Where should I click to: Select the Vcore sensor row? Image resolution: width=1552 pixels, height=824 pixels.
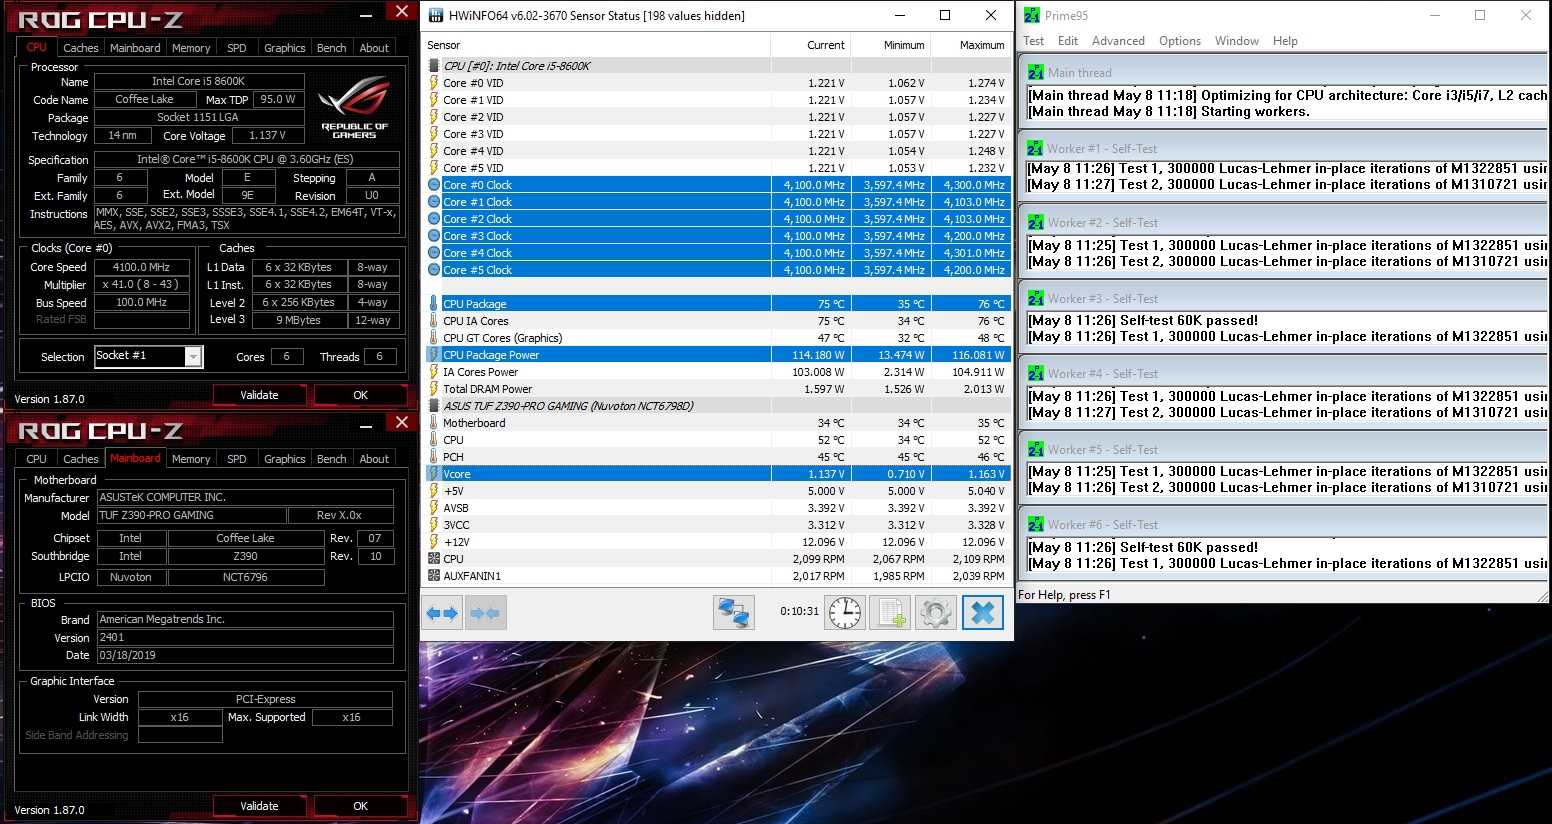600,474
